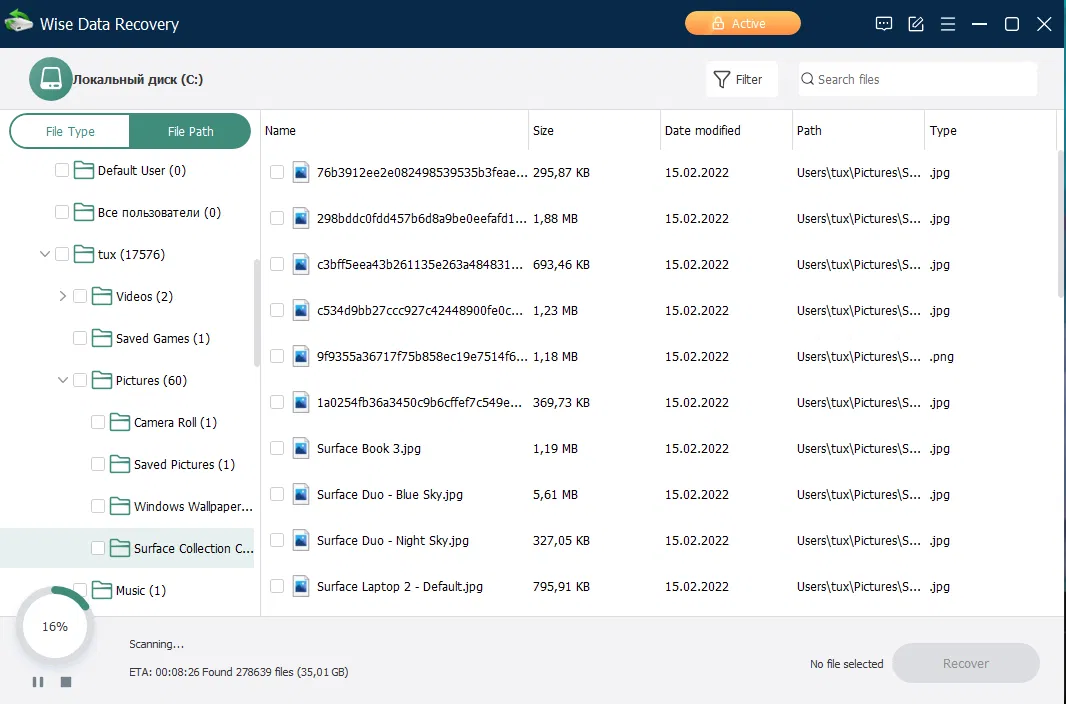
Task: Expand the Videos folder tree node
Action: [x=63, y=296]
